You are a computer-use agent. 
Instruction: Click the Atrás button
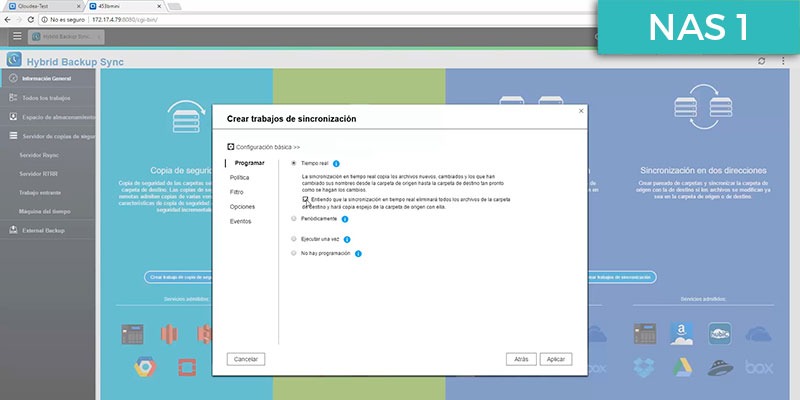coord(521,359)
